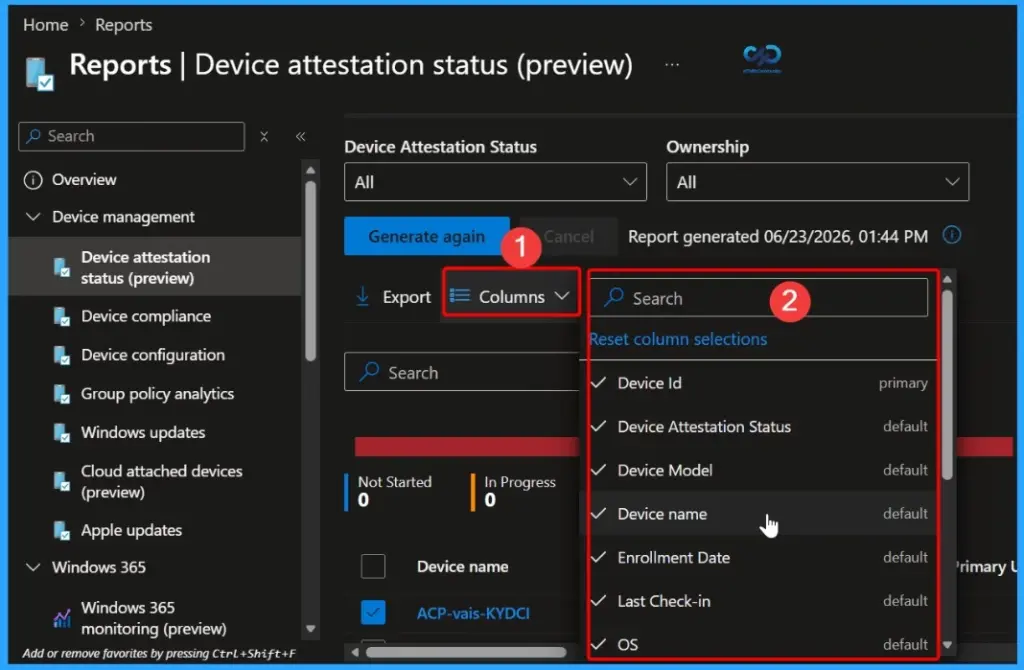
Task: Click the column picker Search field
Action: pyautogui.click(x=758, y=298)
